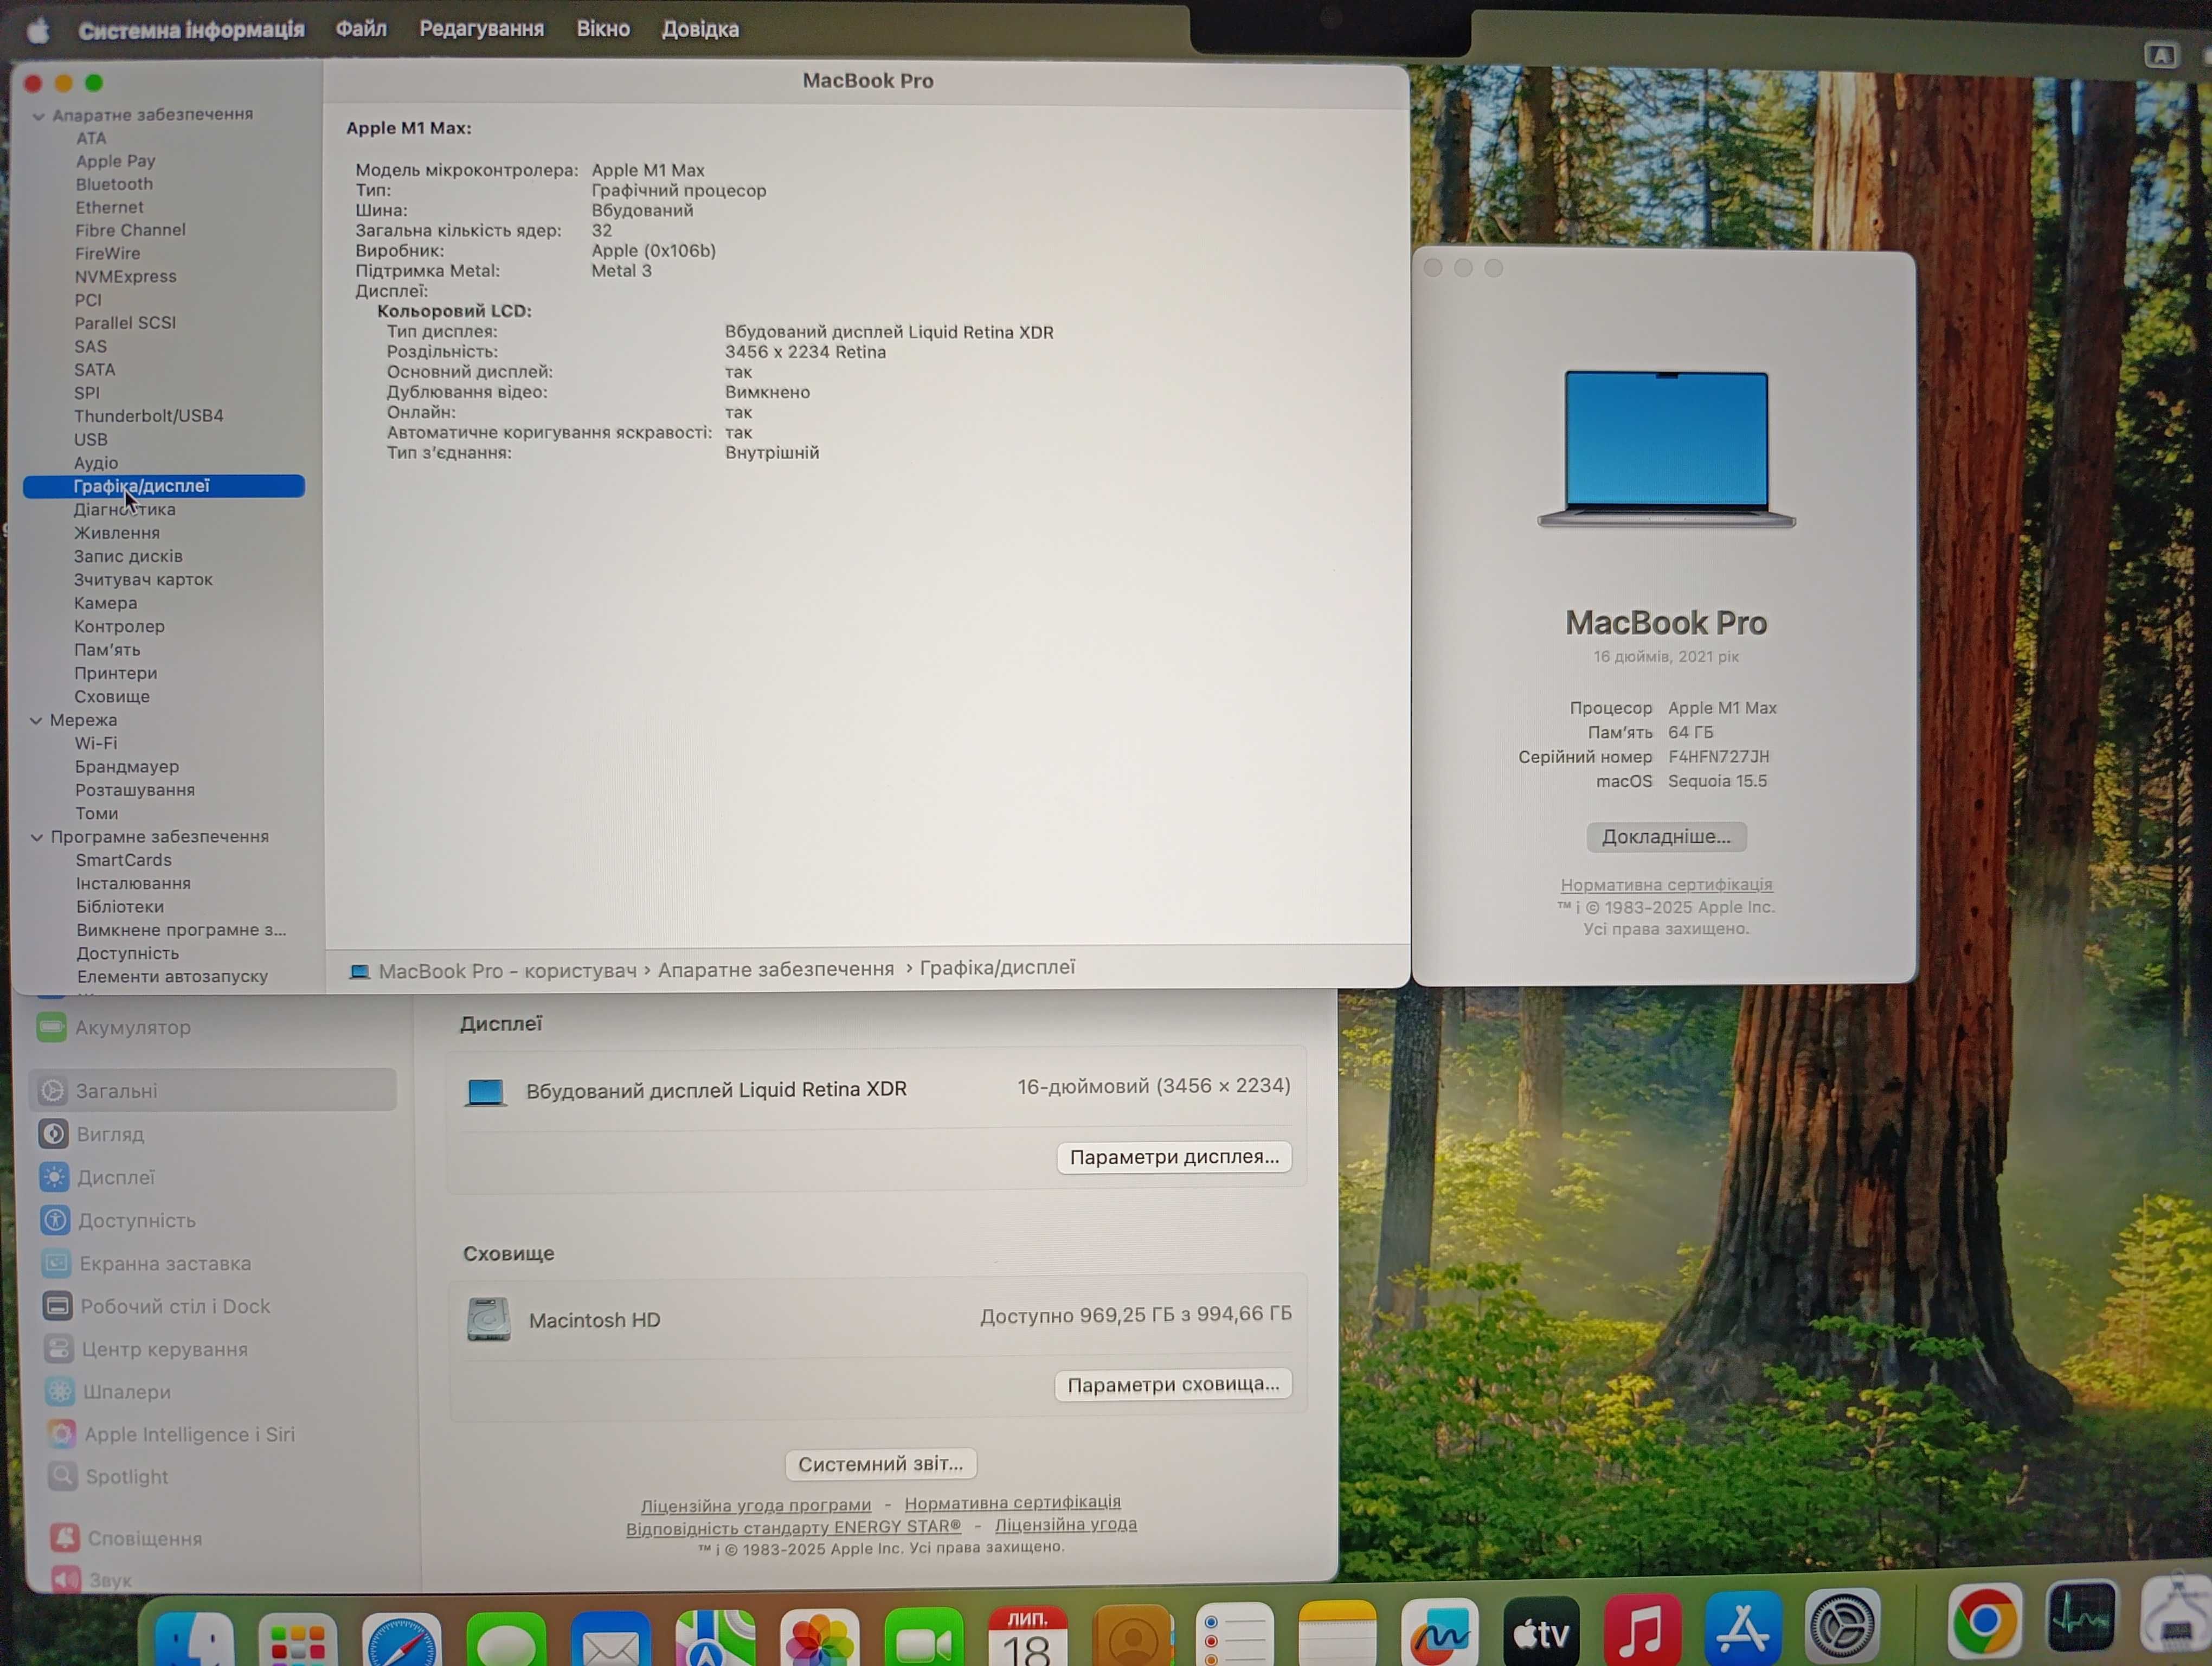
Task: Select Thunderbolt/USB4 in hardware list
Action: pos(149,416)
